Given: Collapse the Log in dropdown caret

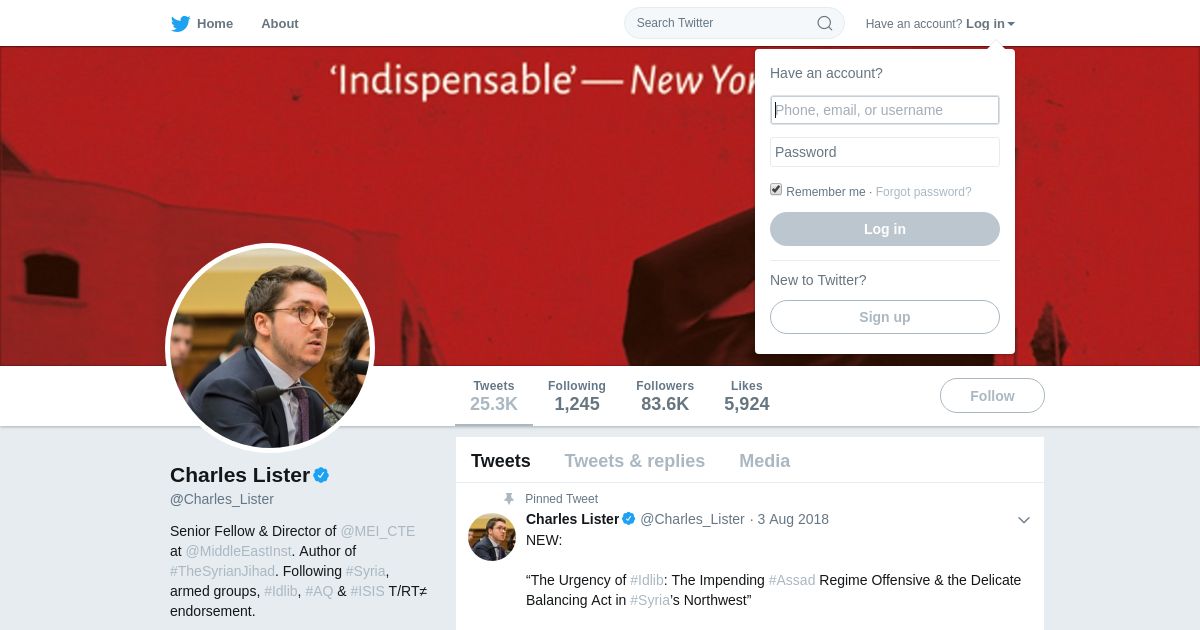Looking at the screenshot, I should (x=1011, y=24).
